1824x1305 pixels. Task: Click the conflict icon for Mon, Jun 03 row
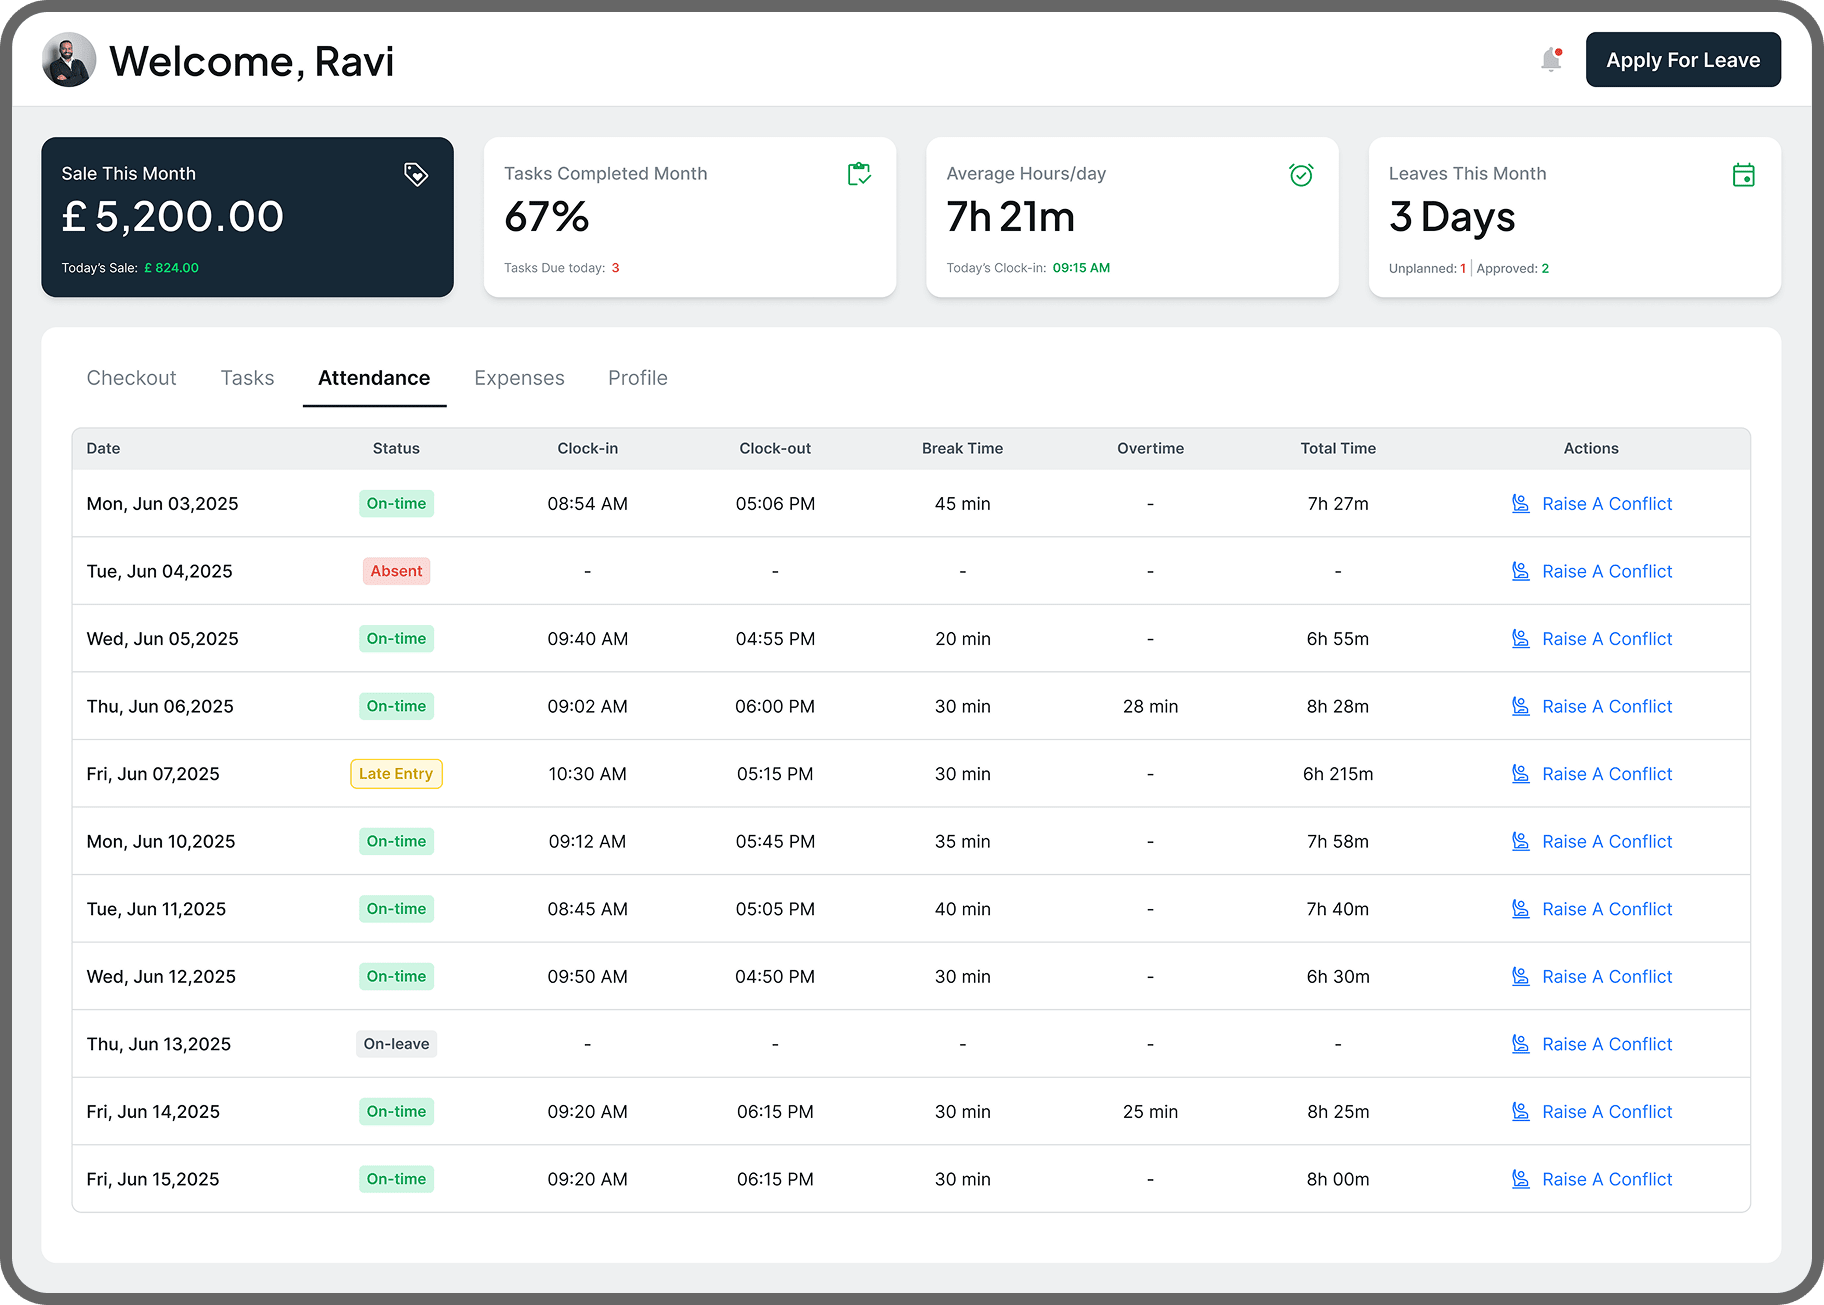tap(1521, 503)
